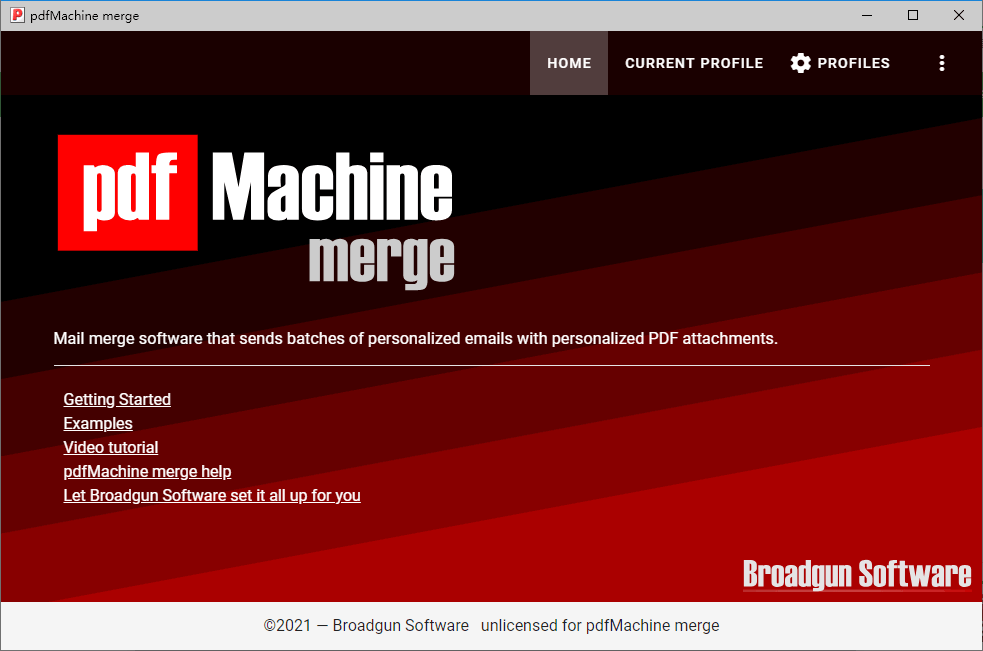Image resolution: width=983 pixels, height=651 pixels.
Task: Click the unlicensed for pdfMachine merge notice
Action: tap(600, 625)
